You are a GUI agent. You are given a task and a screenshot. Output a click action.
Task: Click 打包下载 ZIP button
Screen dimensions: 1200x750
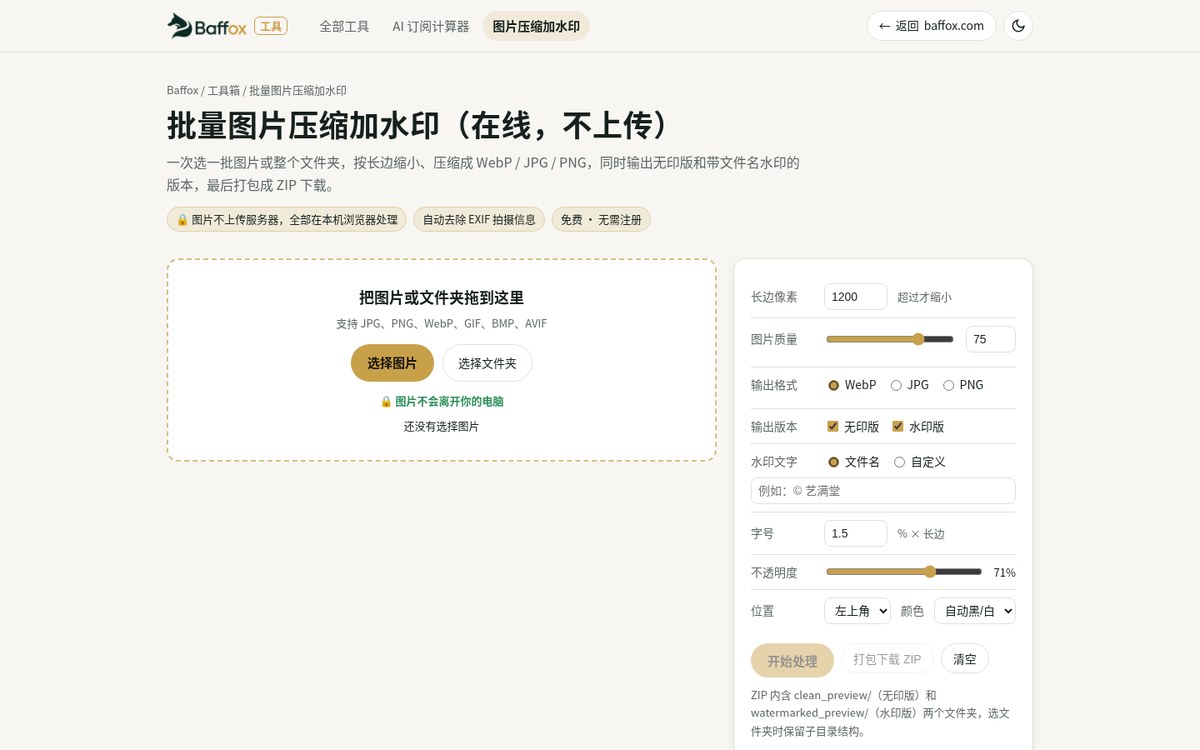tap(887, 659)
